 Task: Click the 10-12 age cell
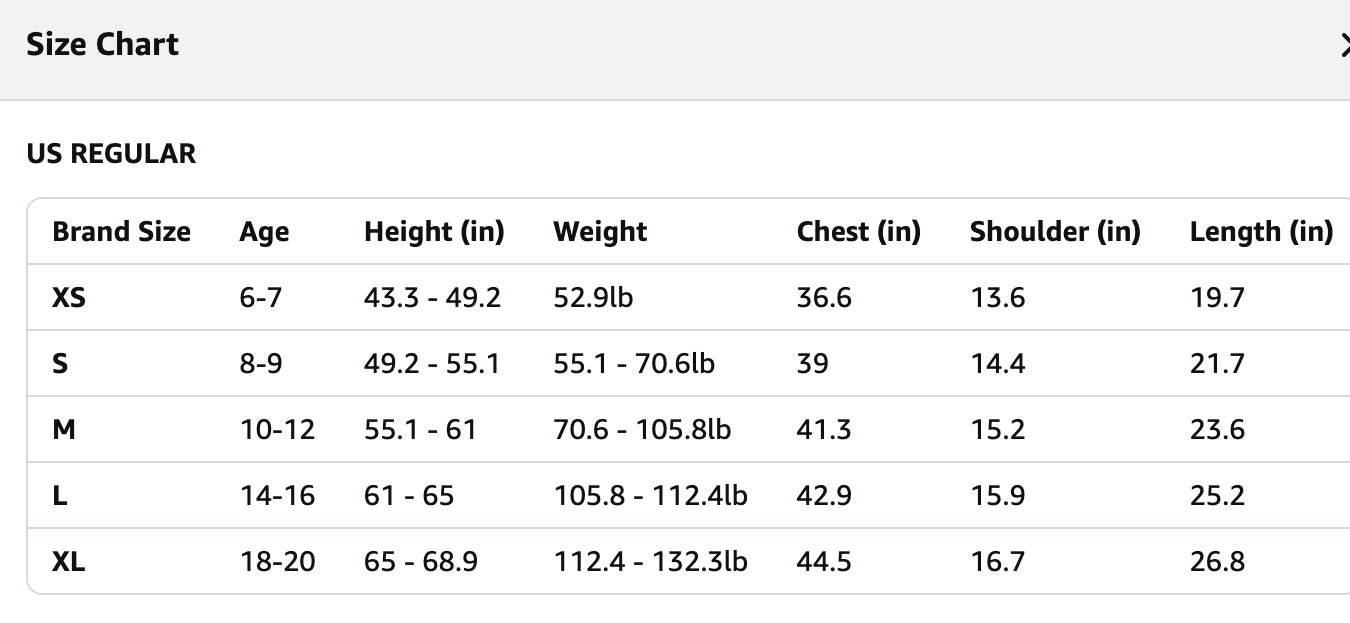coord(277,429)
